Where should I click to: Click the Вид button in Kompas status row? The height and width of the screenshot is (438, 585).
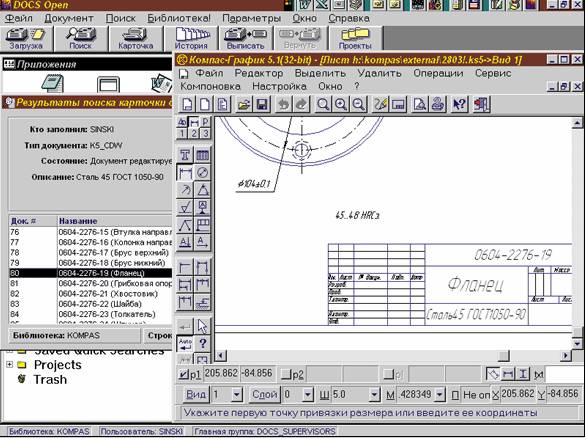point(195,394)
